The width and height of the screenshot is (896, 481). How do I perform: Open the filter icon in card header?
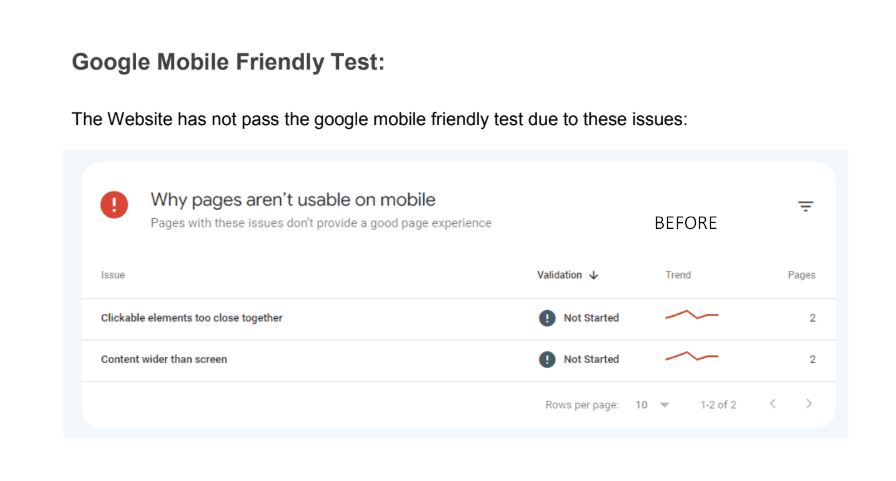[806, 206]
